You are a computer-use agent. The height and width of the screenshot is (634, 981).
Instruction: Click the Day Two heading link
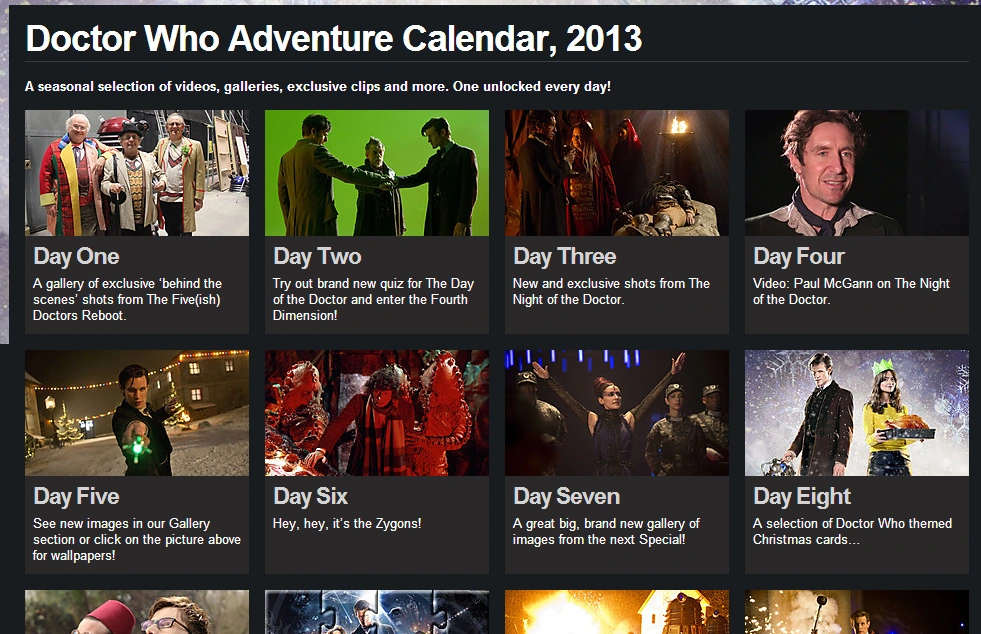pos(317,257)
